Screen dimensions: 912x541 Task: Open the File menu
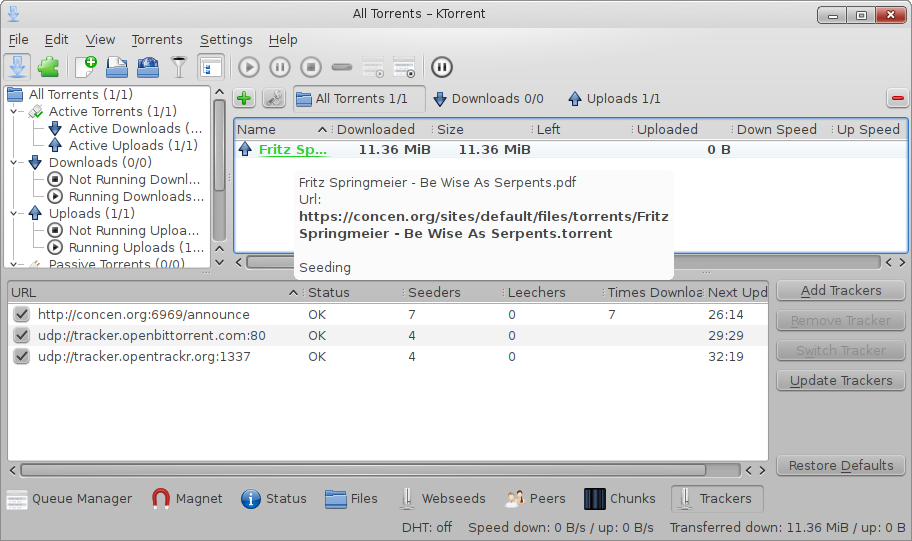pos(19,40)
